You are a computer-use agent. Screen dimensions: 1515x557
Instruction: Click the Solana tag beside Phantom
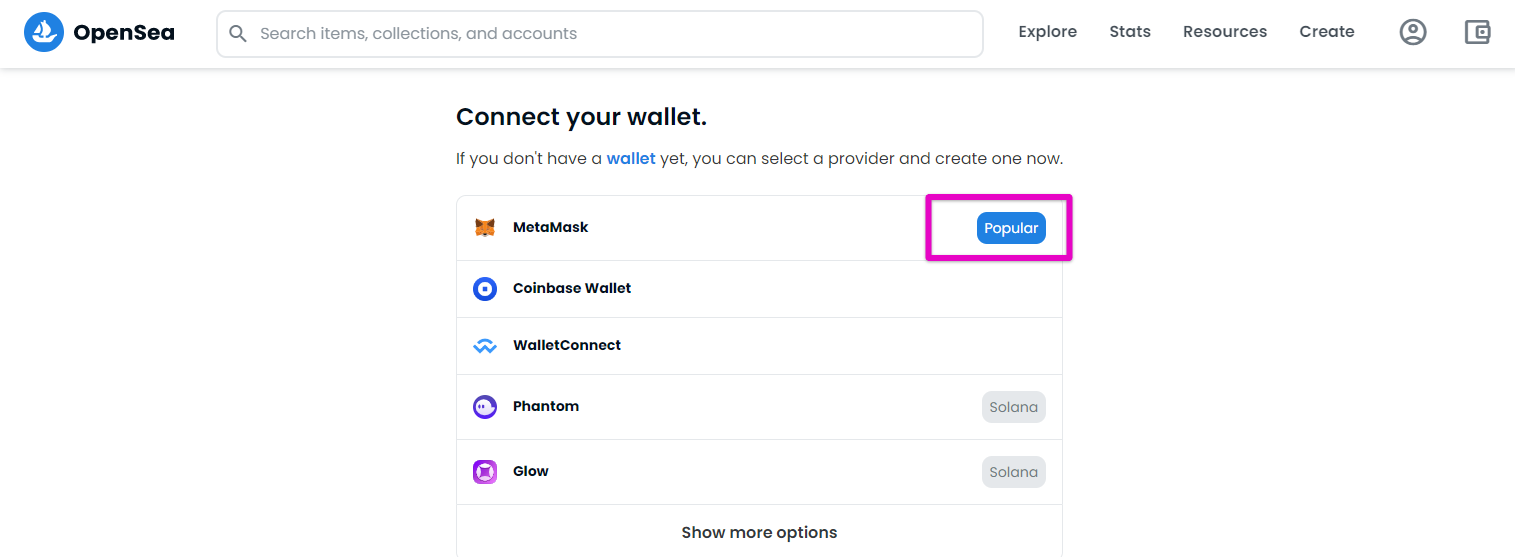click(1014, 407)
